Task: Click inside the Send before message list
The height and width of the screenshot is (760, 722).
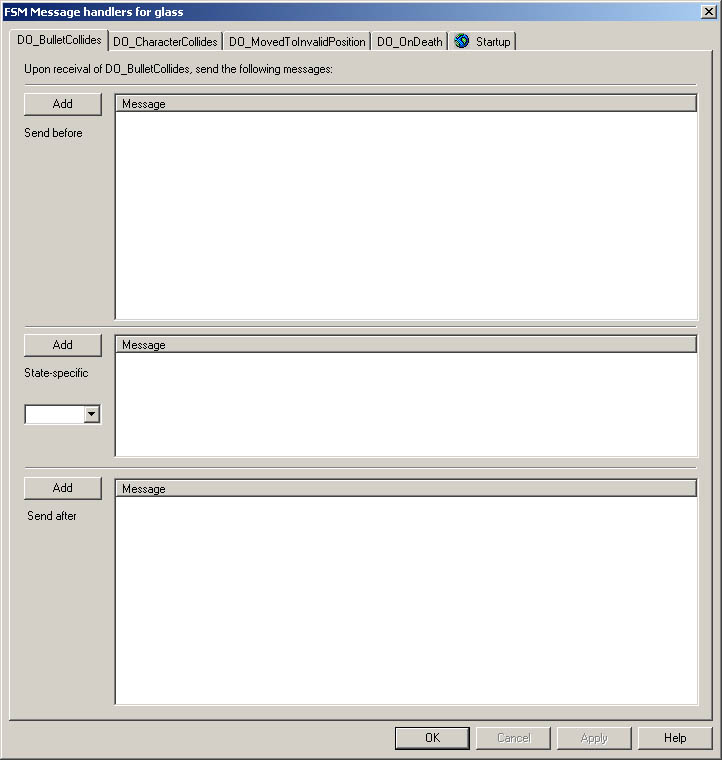Action: click(x=406, y=215)
